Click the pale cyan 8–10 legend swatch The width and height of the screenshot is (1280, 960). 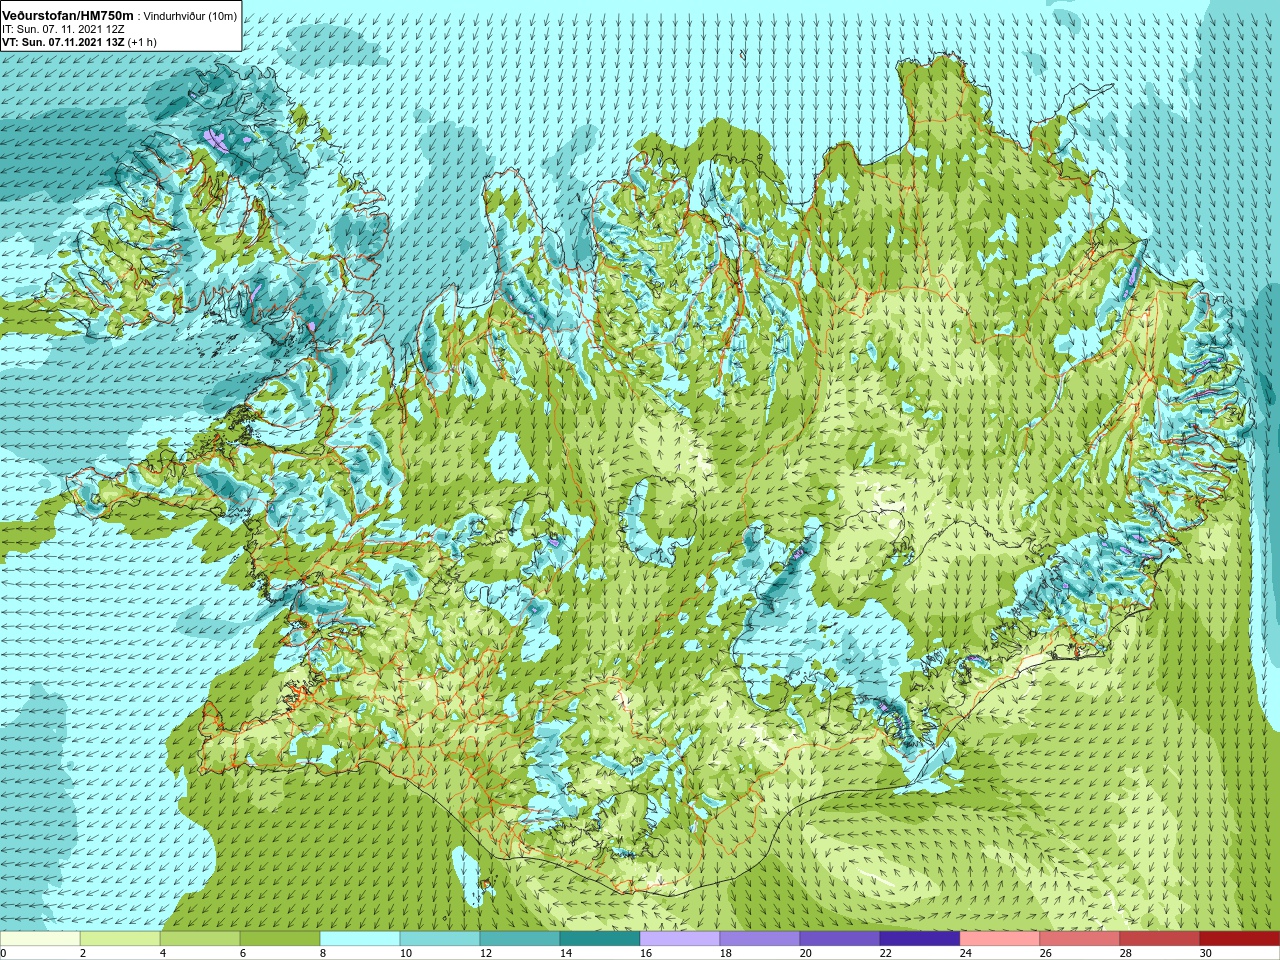point(360,939)
